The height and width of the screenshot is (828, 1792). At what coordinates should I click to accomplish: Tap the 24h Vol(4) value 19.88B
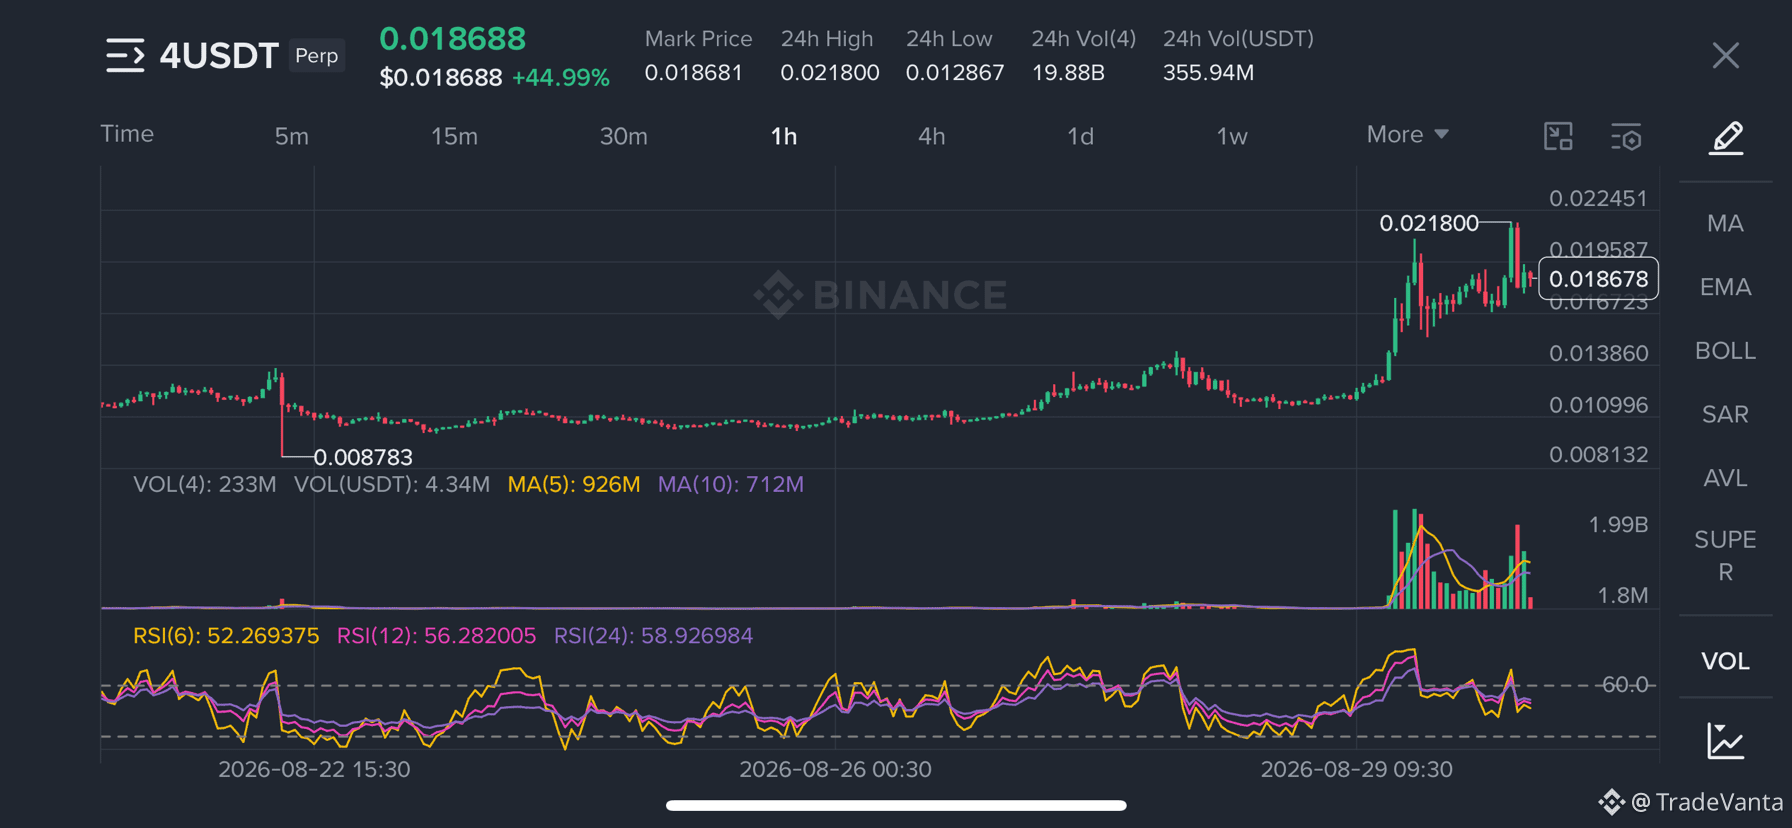tap(1067, 73)
